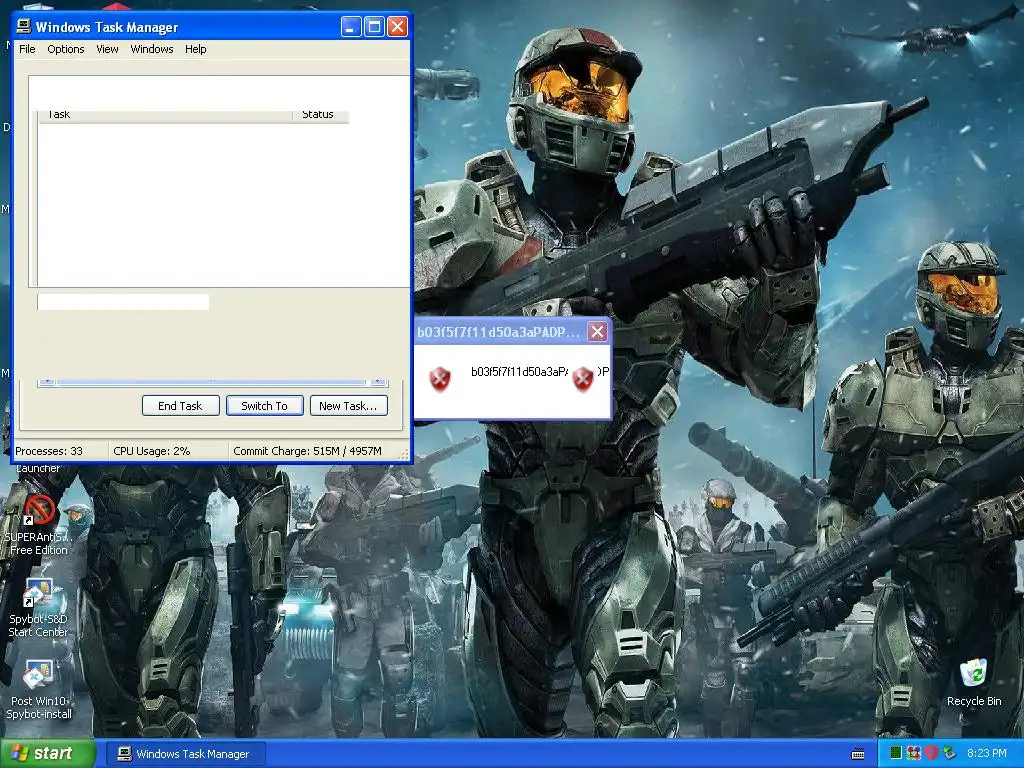Open the View menu in Task Manager
The width and height of the screenshot is (1024, 768).
click(107, 49)
